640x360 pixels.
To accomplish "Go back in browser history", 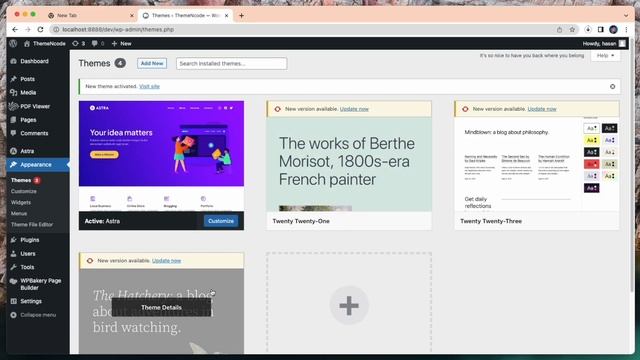I will point(15,29).
